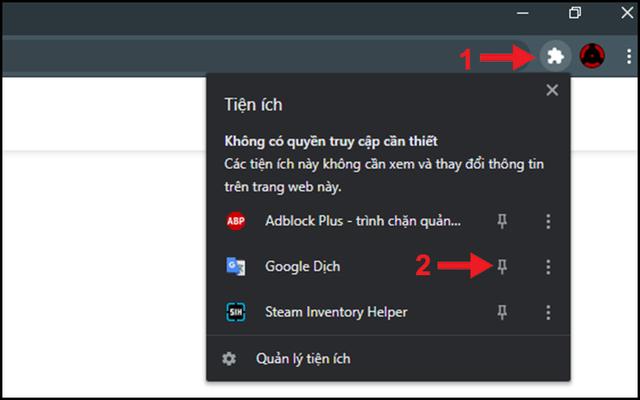Select the Google Dịch extension name
Screen dimensions: 640x400
[305, 267]
